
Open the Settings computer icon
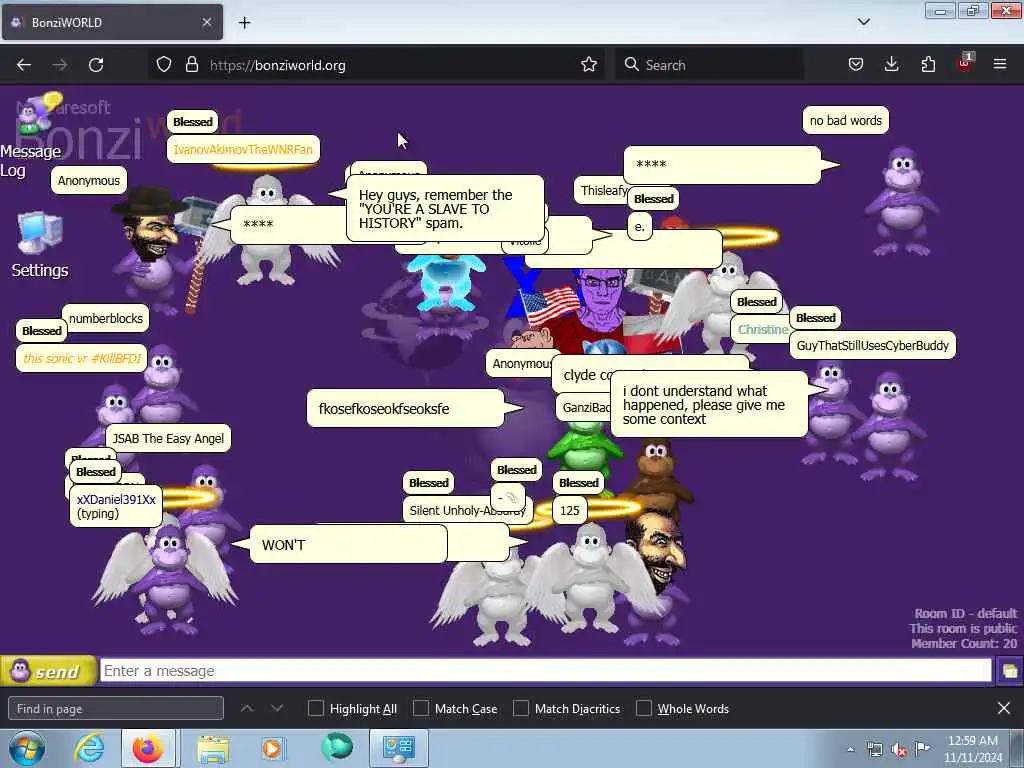point(40,245)
